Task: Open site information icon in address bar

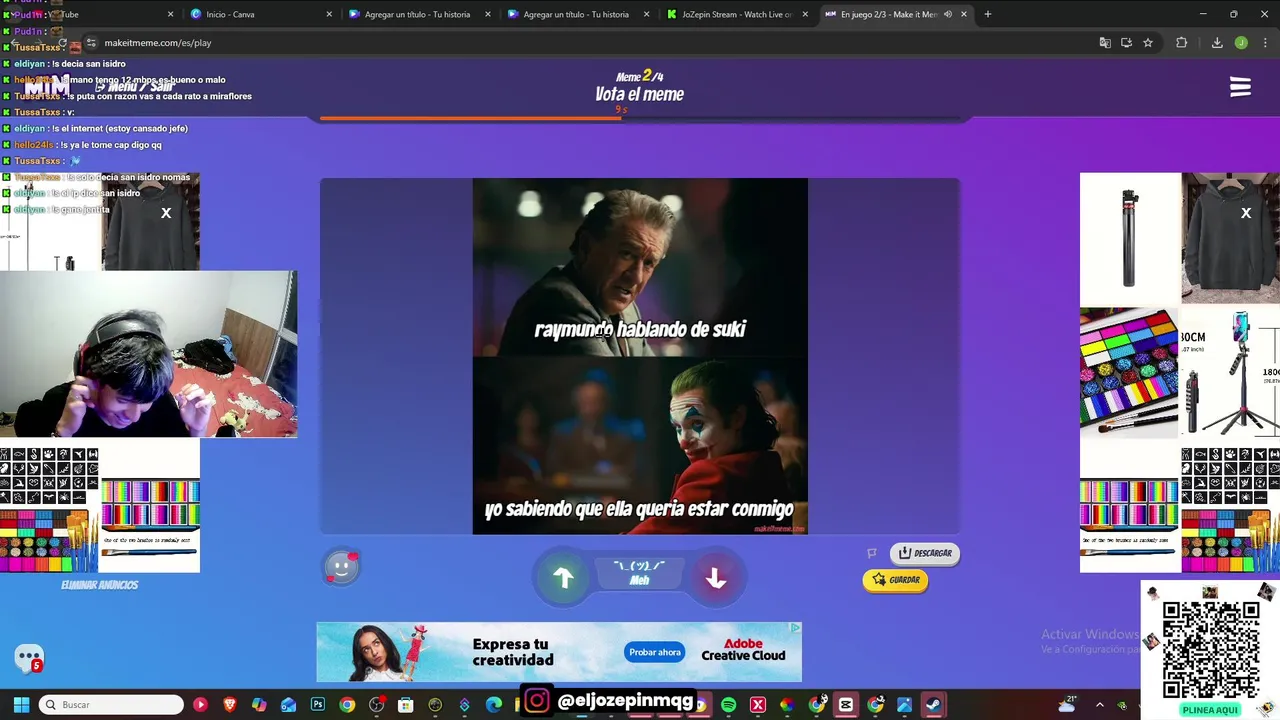Action: (x=91, y=43)
